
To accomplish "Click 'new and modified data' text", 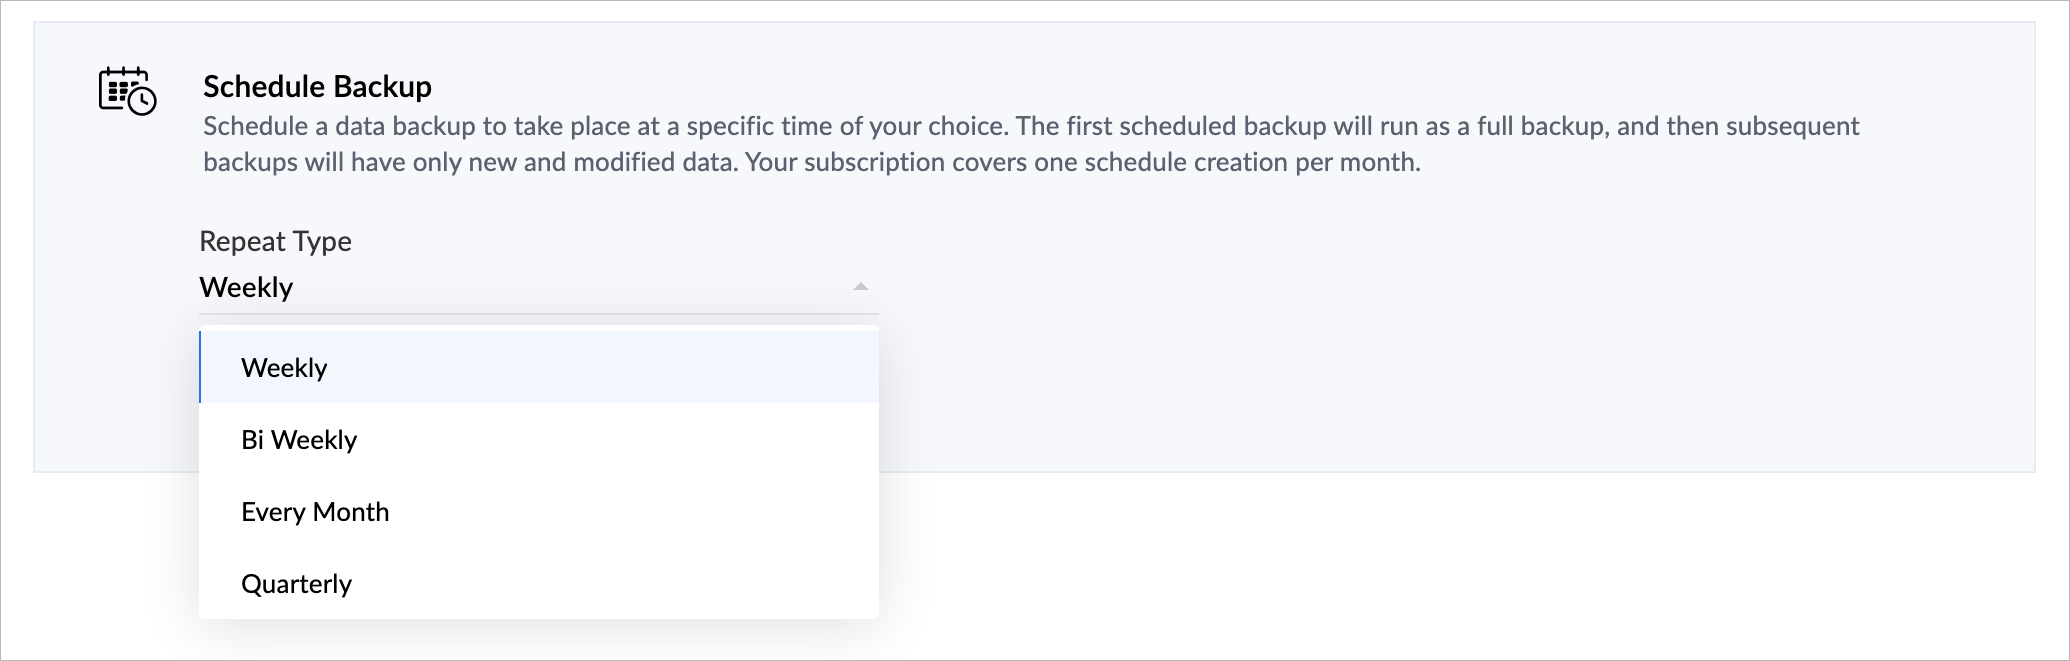I will (601, 162).
